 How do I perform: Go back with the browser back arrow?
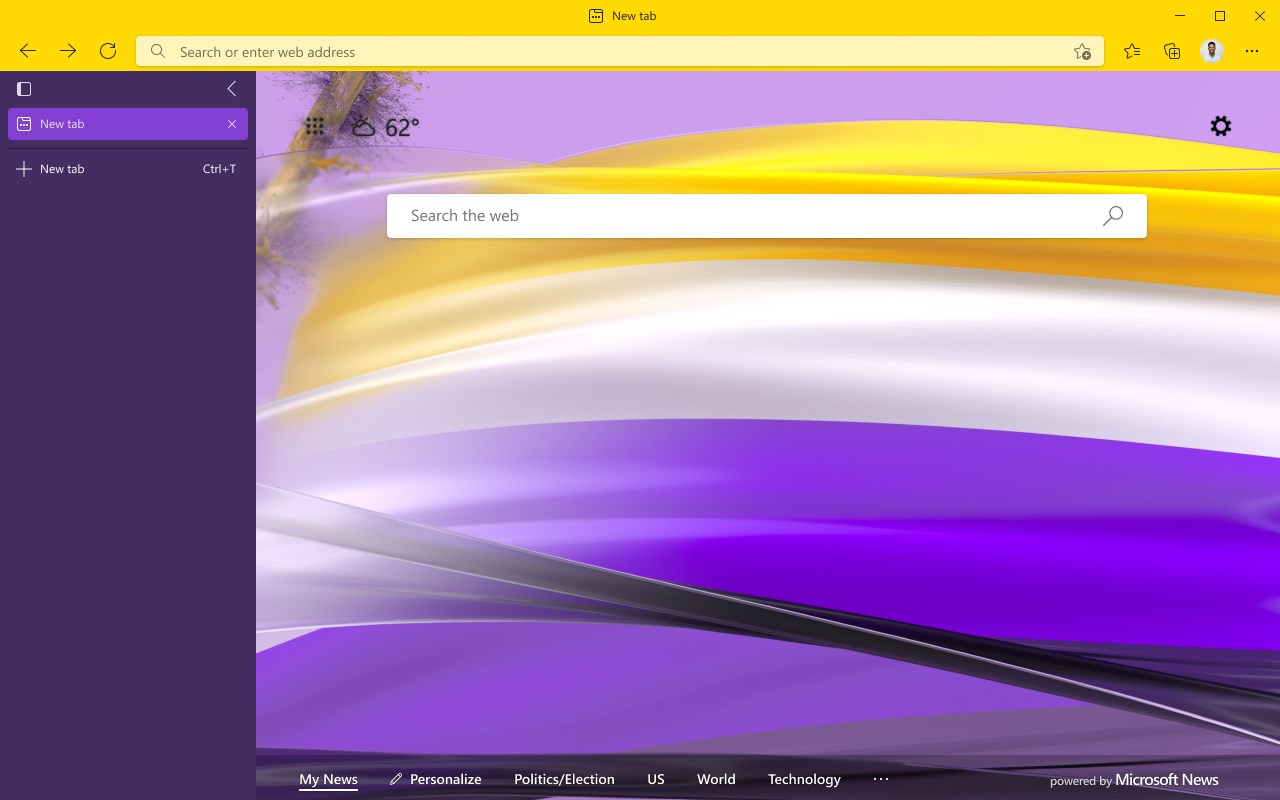tap(28, 51)
